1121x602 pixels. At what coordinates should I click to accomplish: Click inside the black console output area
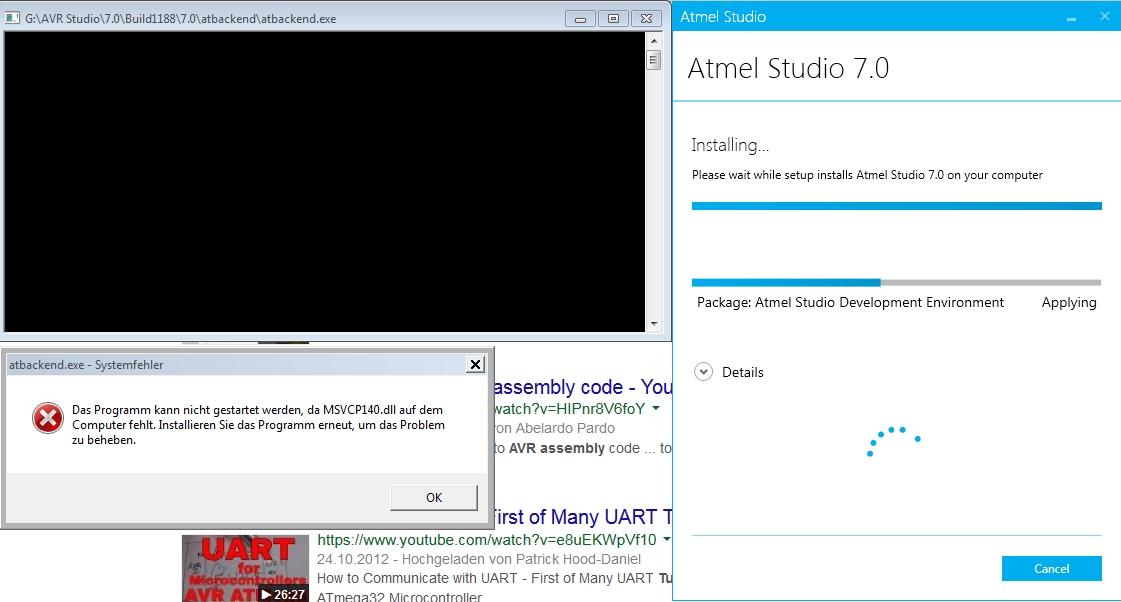(325, 182)
